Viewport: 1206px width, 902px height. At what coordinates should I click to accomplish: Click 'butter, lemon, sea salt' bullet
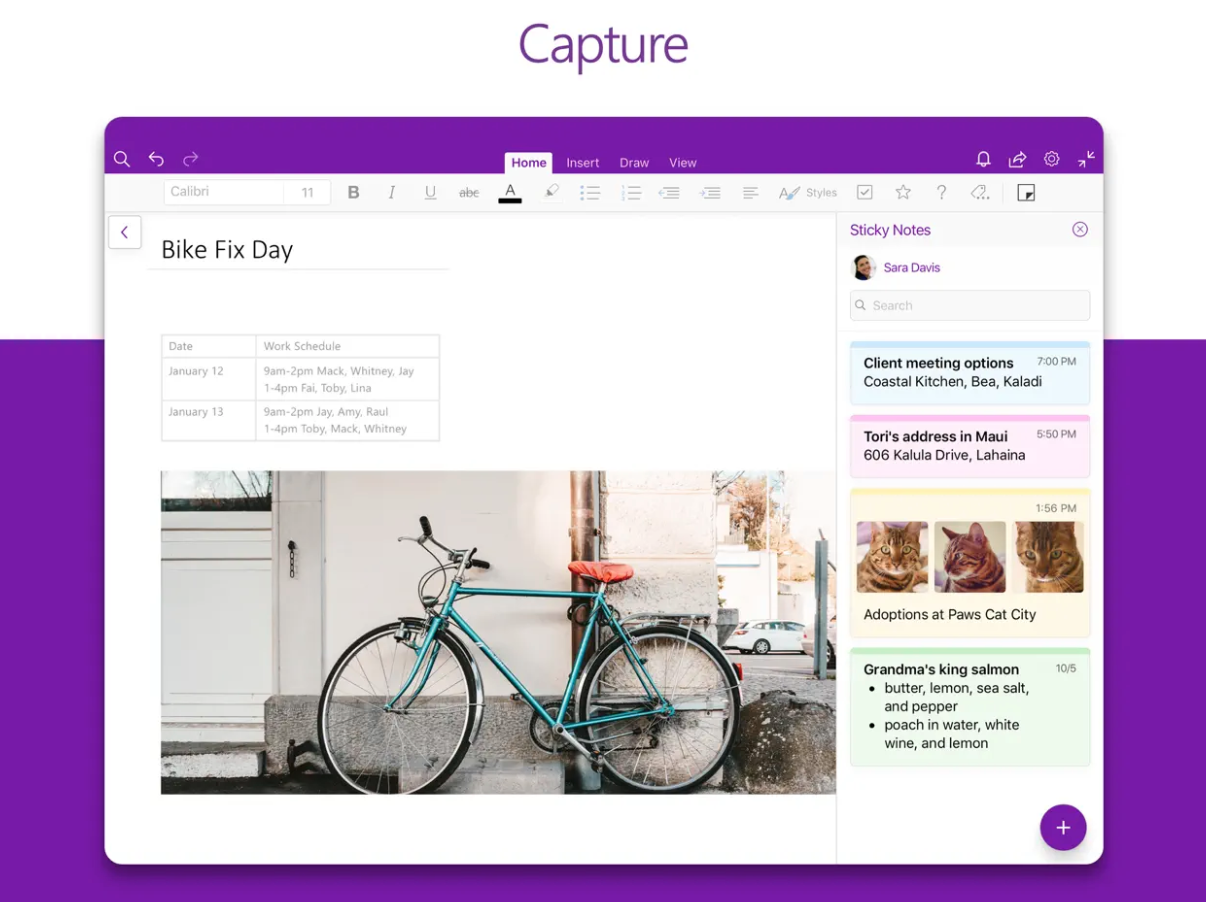[956, 697]
